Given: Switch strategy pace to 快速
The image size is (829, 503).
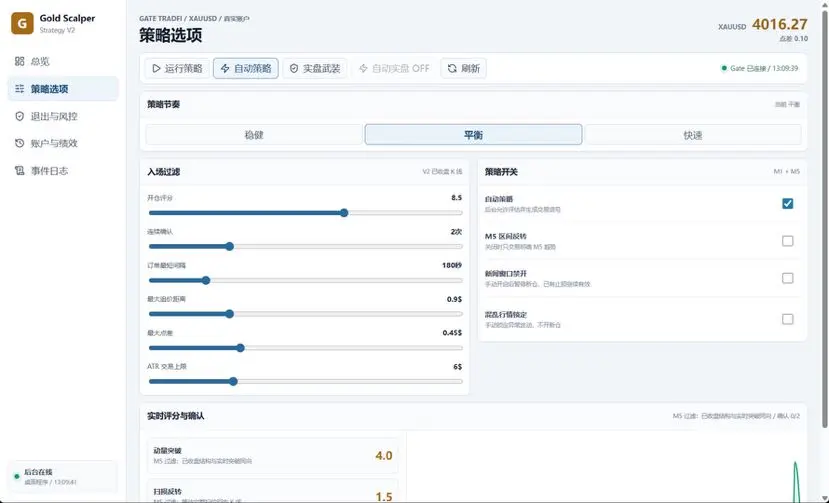Looking at the screenshot, I should [x=693, y=135].
